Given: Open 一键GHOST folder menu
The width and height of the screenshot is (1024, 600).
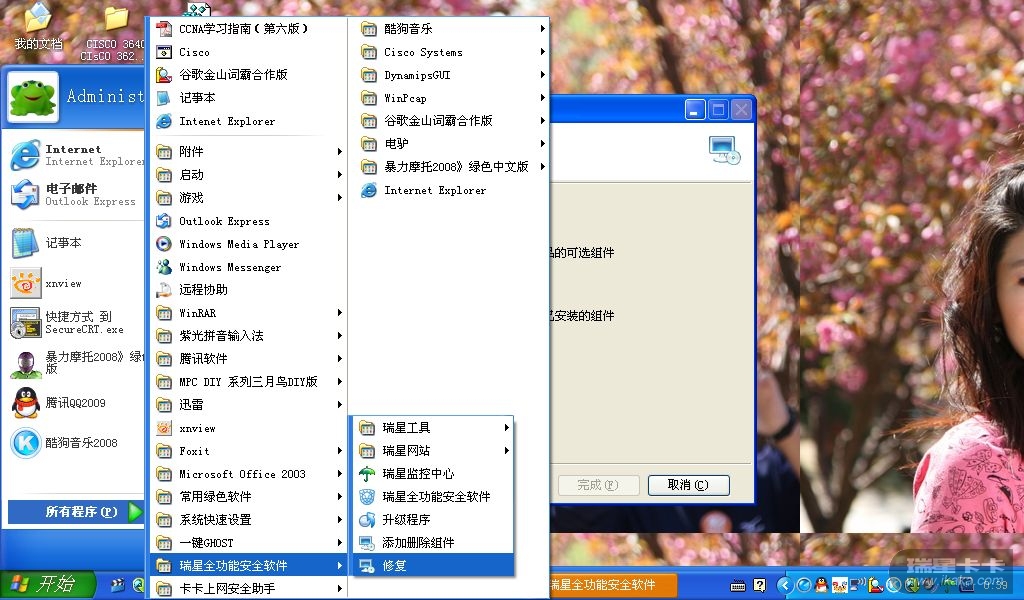Looking at the screenshot, I should coord(248,543).
